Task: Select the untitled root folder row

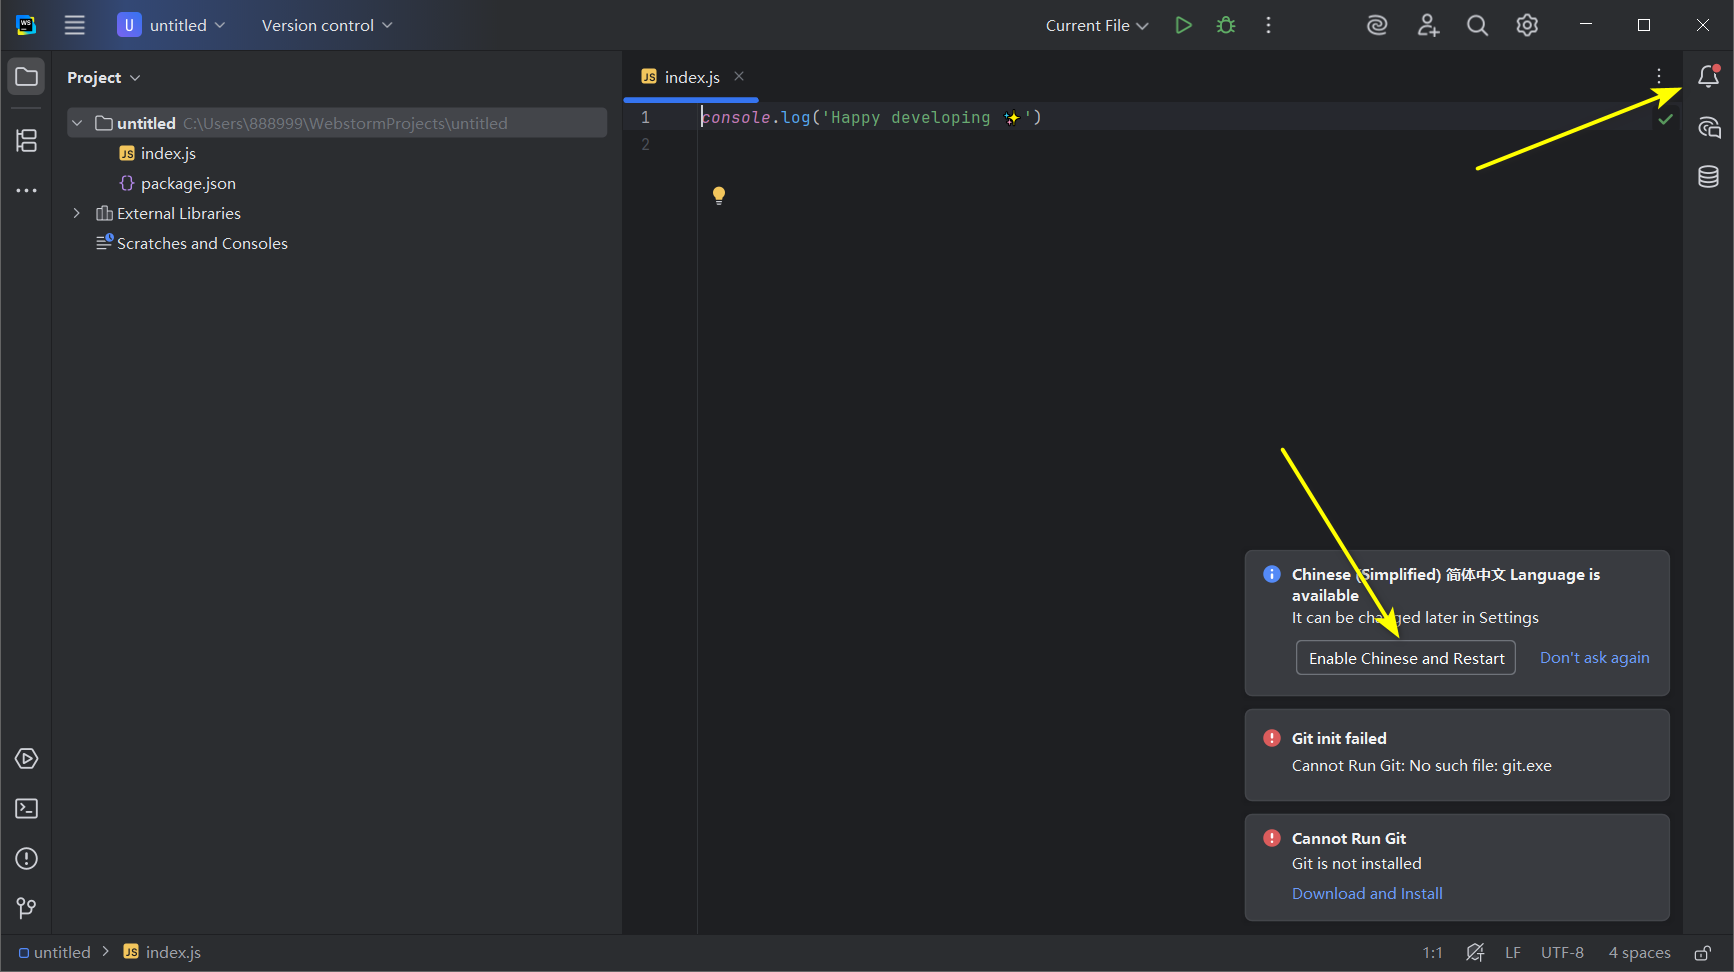Action: coord(337,123)
